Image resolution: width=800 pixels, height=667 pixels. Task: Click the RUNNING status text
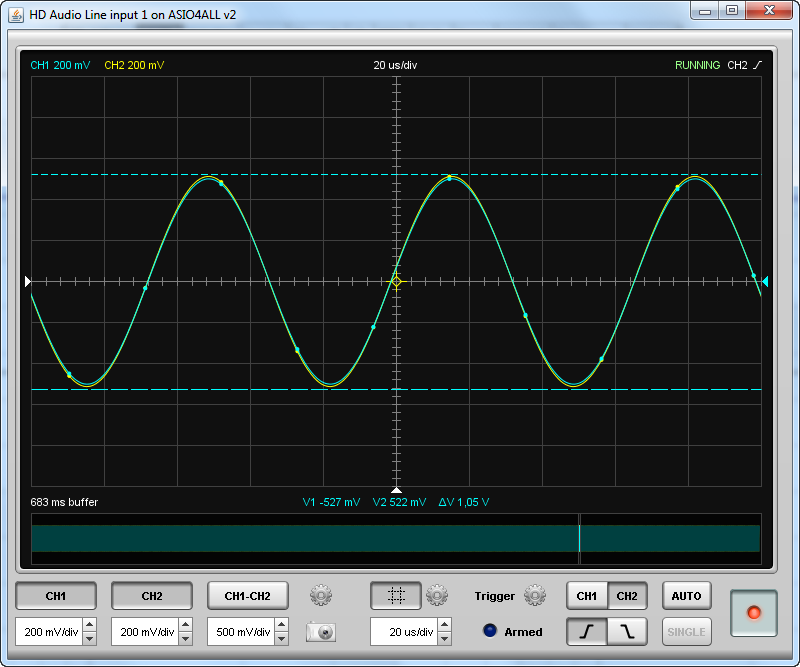tap(697, 65)
